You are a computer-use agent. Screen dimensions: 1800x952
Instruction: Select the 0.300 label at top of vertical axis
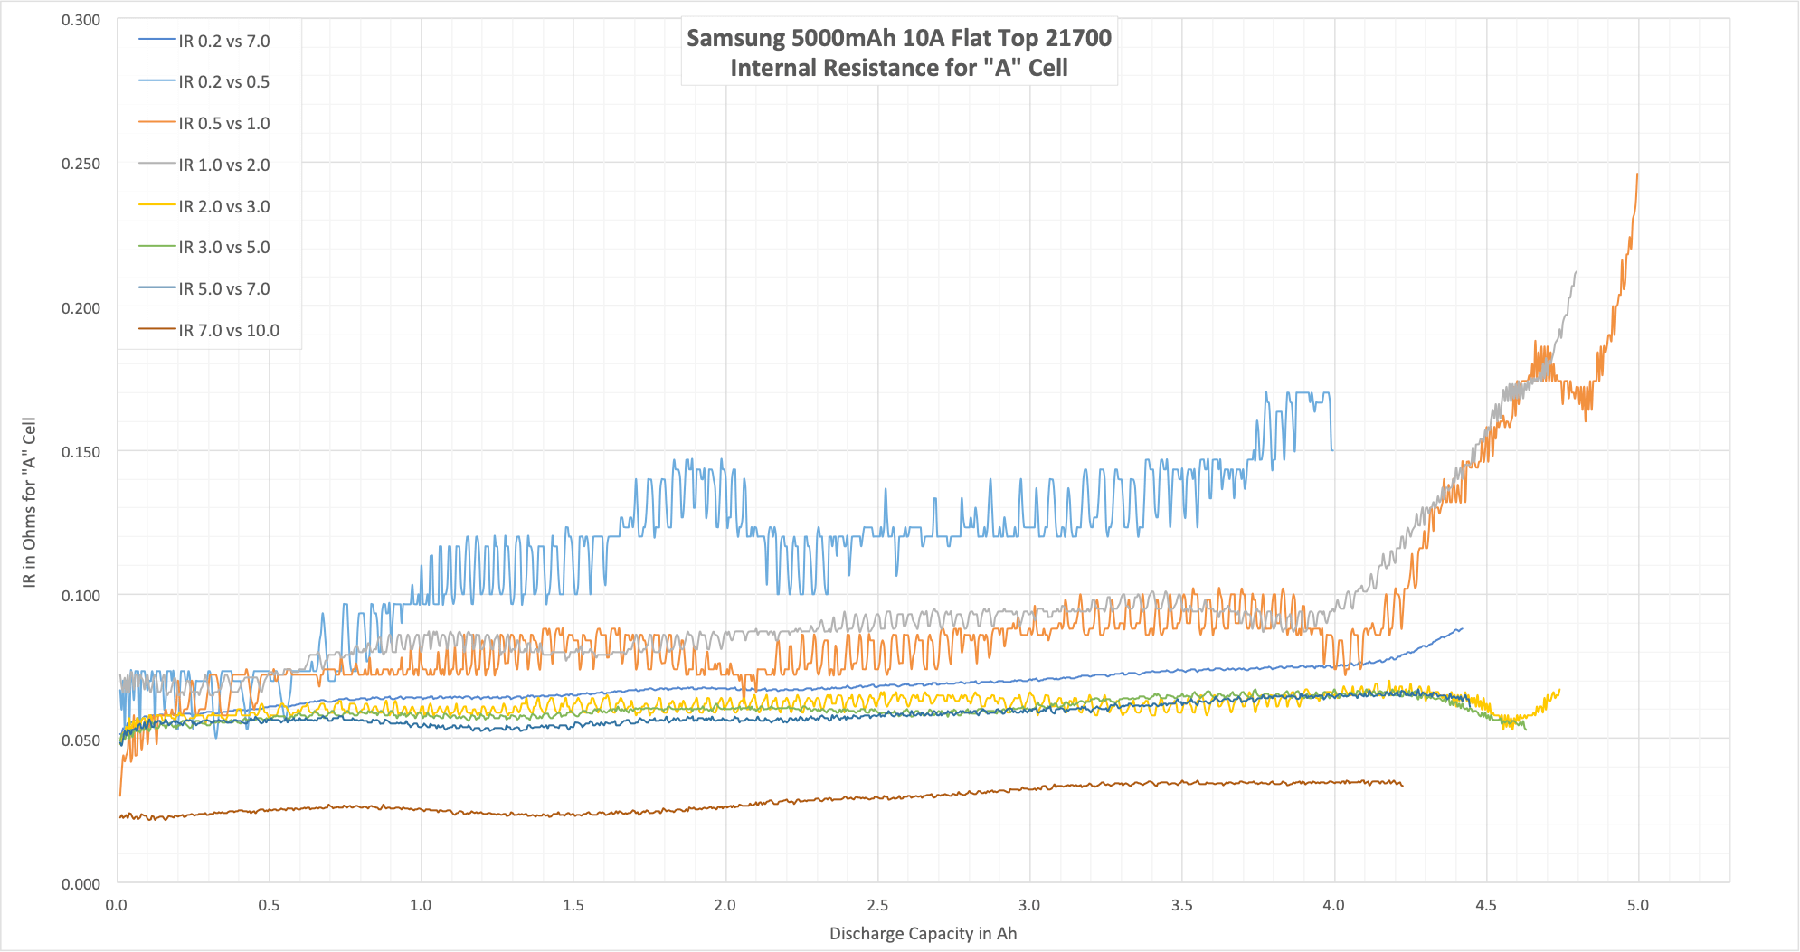tap(80, 20)
